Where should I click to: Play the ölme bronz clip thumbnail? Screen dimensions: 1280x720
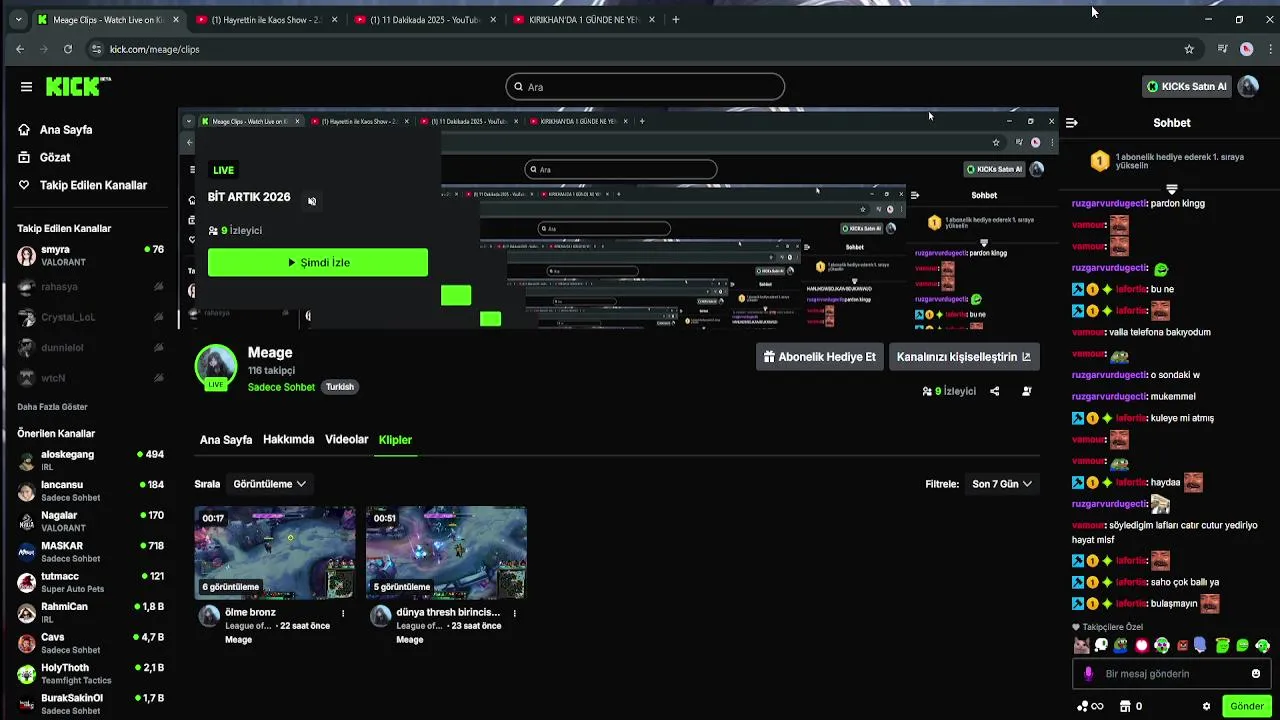(275, 553)
